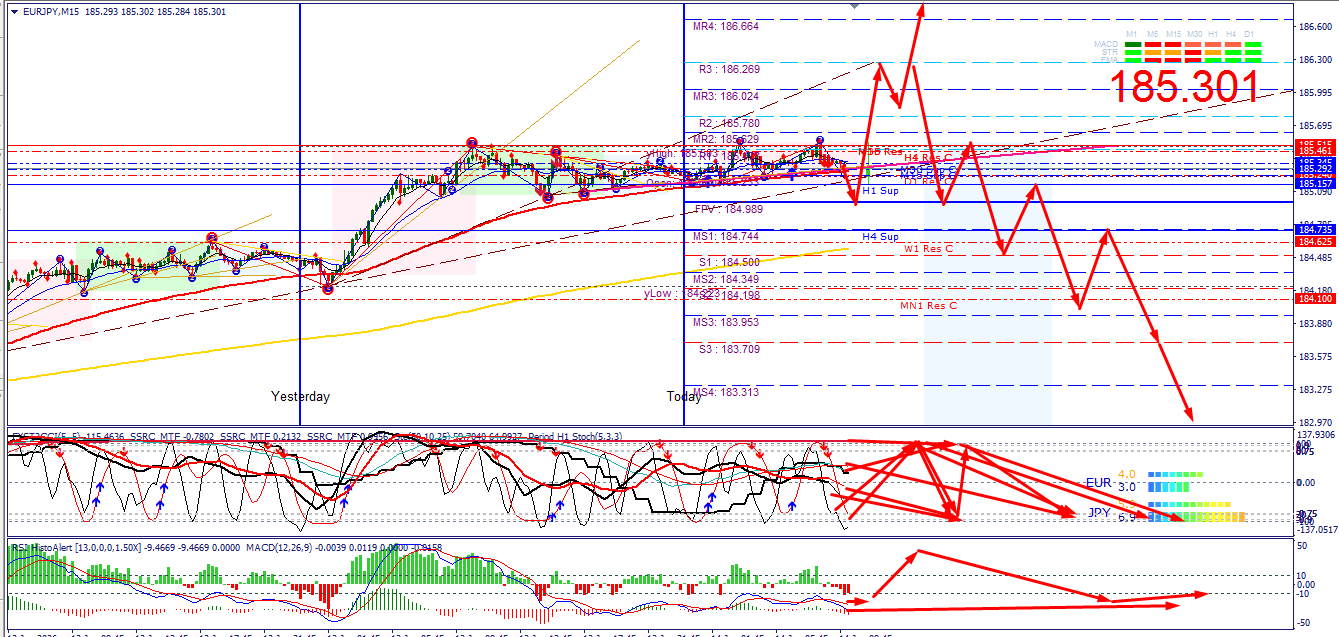Click the blue 184.735 price axis tag
The width and height of the screenshot is (1339, 637).
1315,230
